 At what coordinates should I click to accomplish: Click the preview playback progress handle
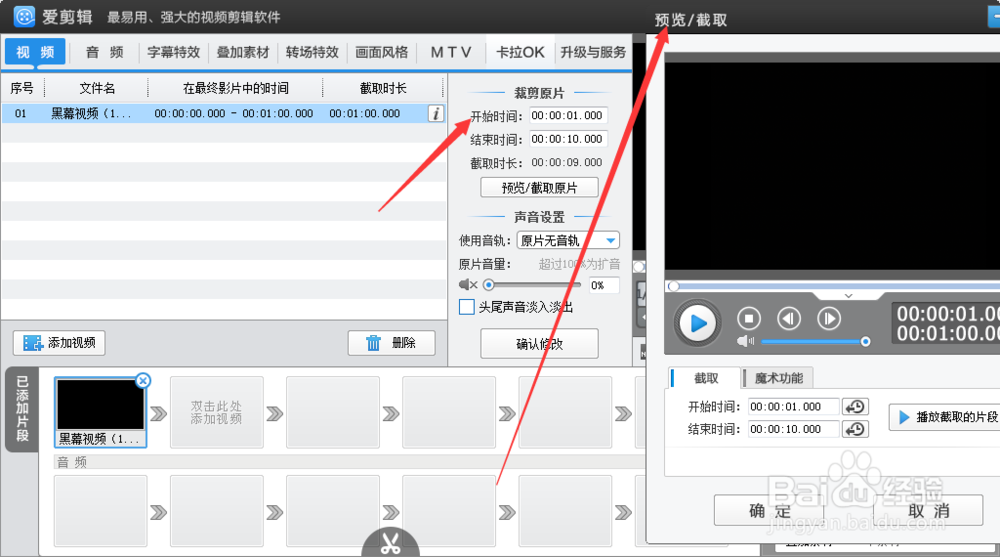pos(673,286)
